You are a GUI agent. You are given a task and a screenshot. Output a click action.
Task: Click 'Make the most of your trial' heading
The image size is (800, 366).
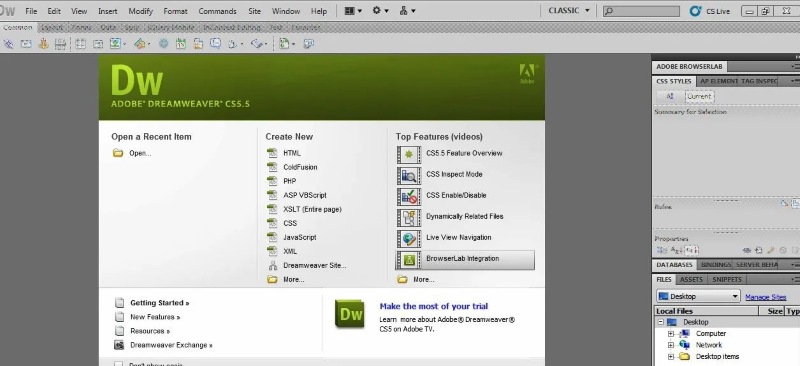tap(434, 306)
